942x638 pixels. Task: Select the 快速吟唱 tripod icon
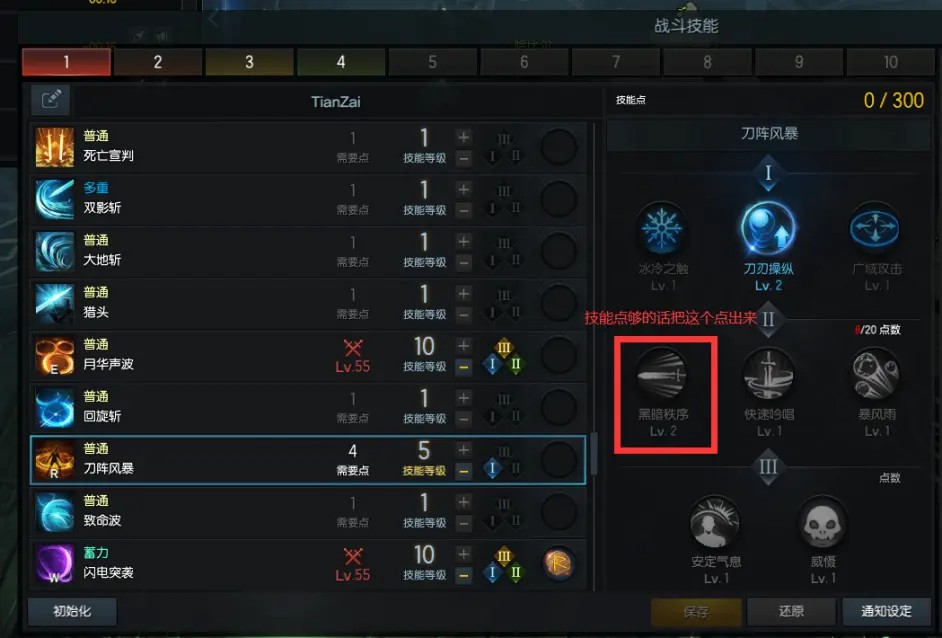768,374
